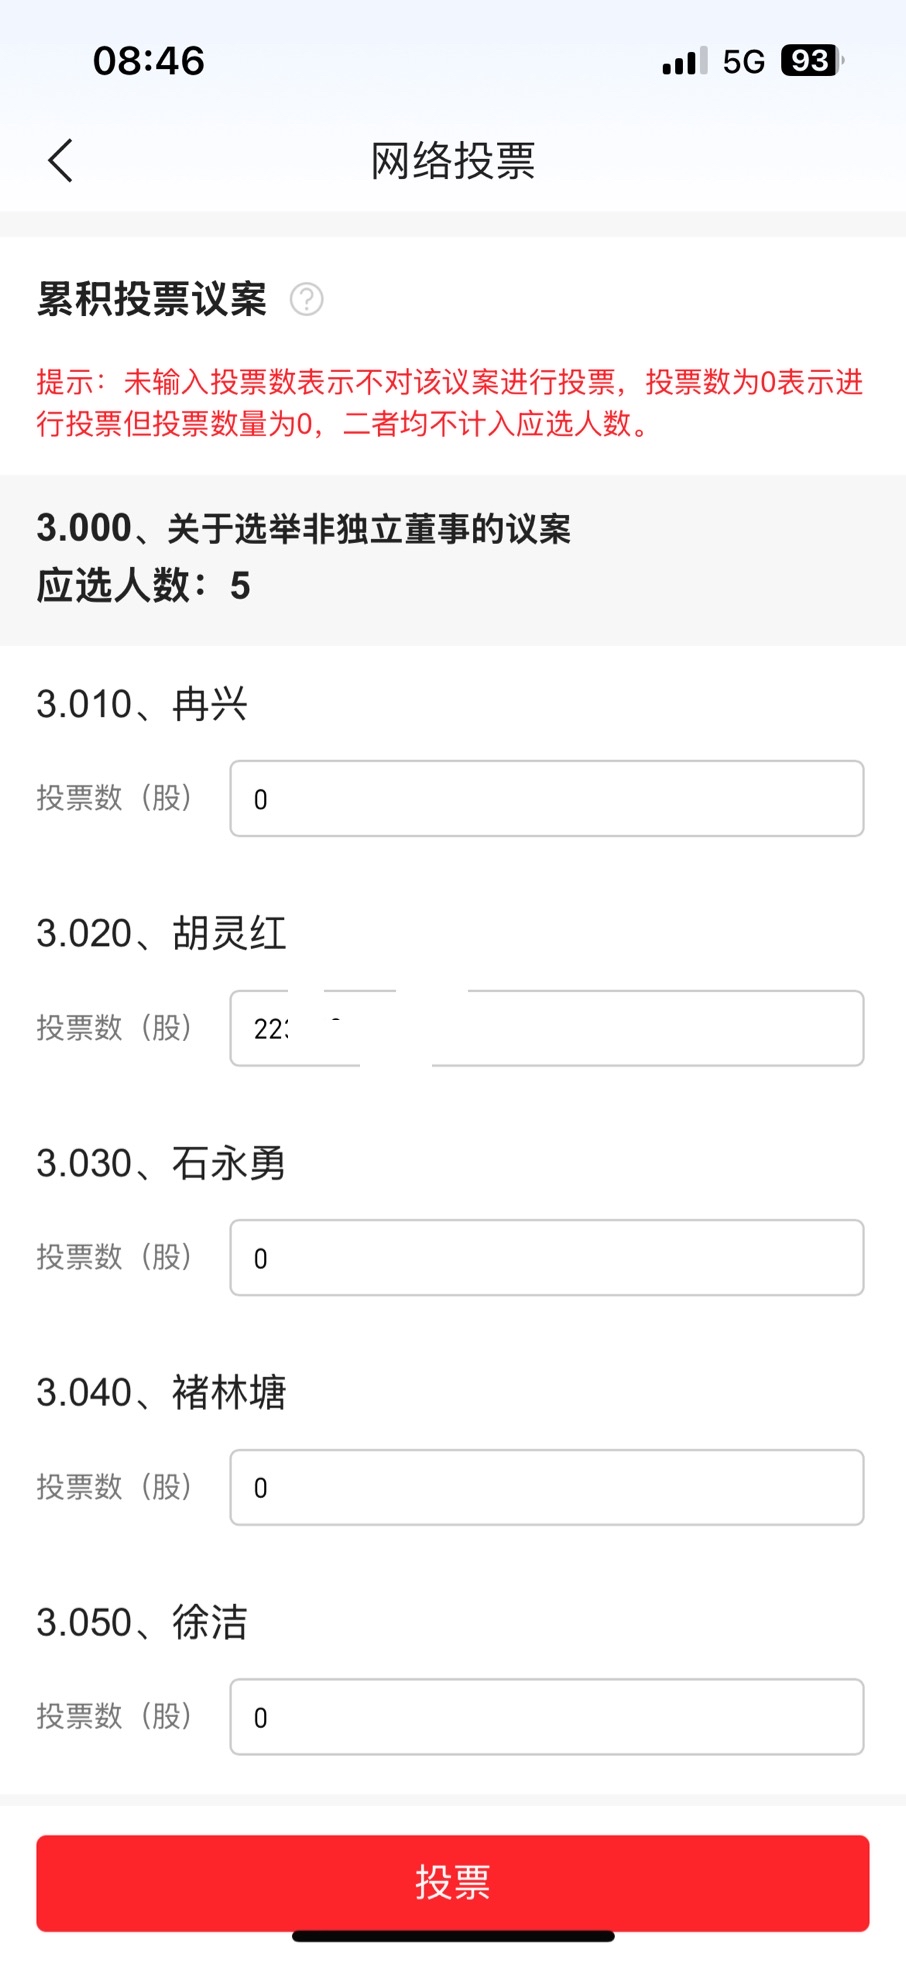This screenshot has height=1961, width=906.
Task: Tap the 应选人数：5 label
Action: [x=143, y=586]
